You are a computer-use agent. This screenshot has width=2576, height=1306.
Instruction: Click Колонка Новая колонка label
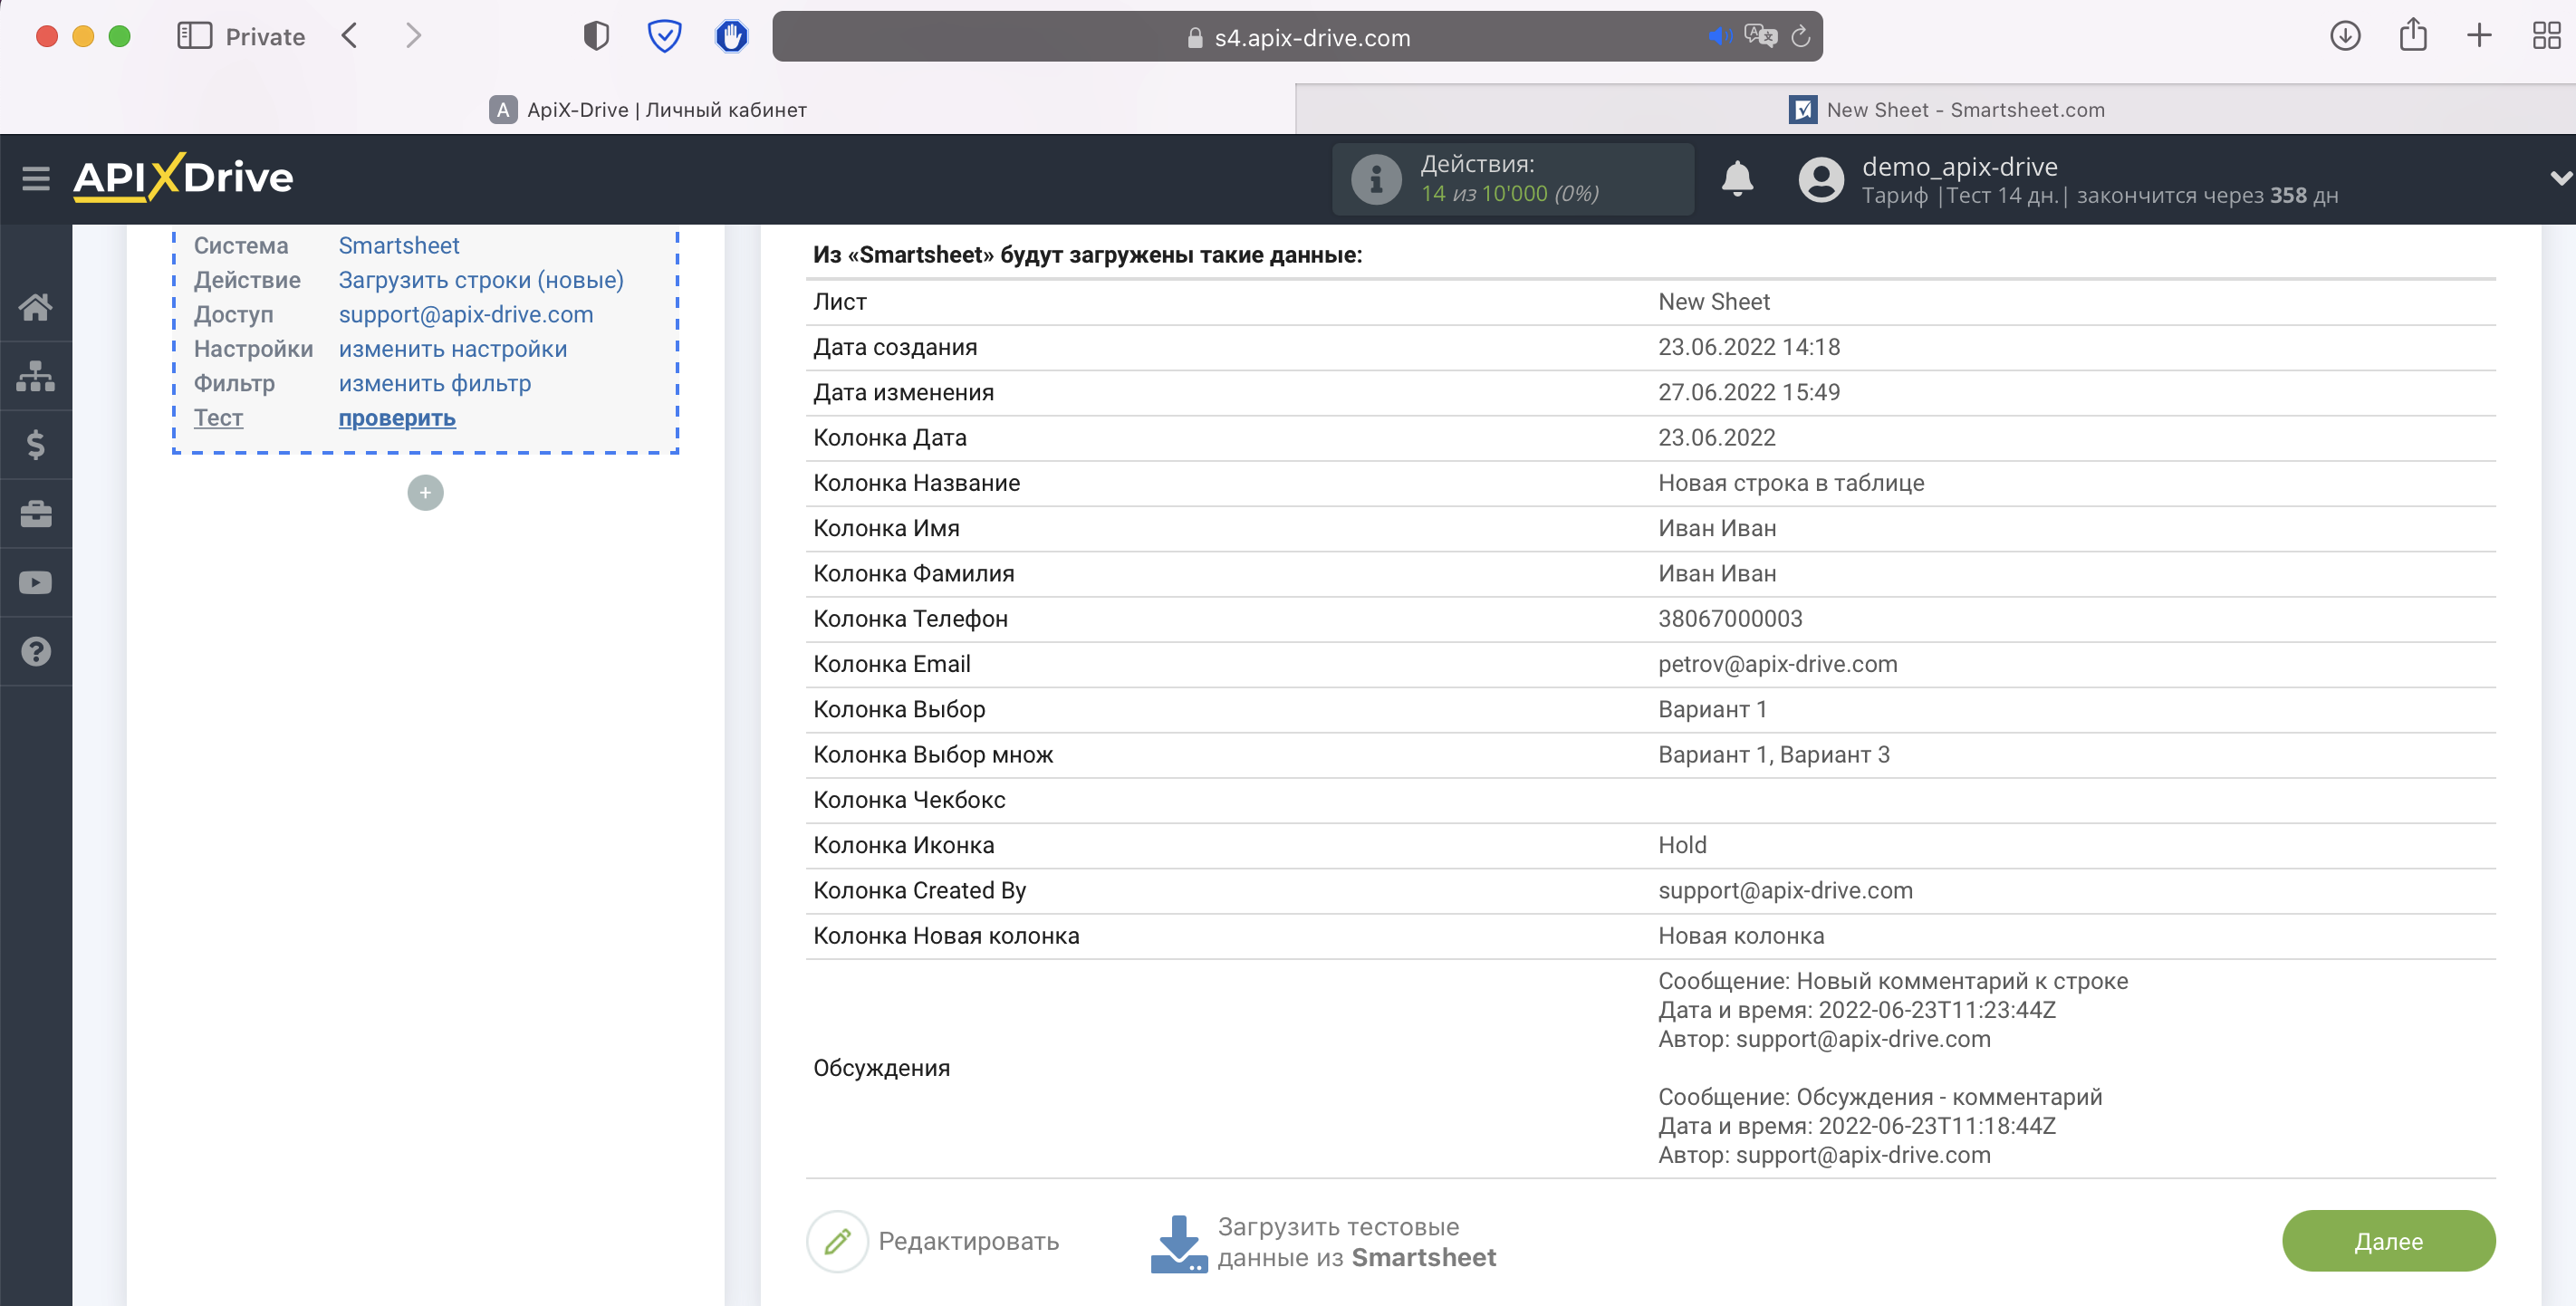(946, 936)
